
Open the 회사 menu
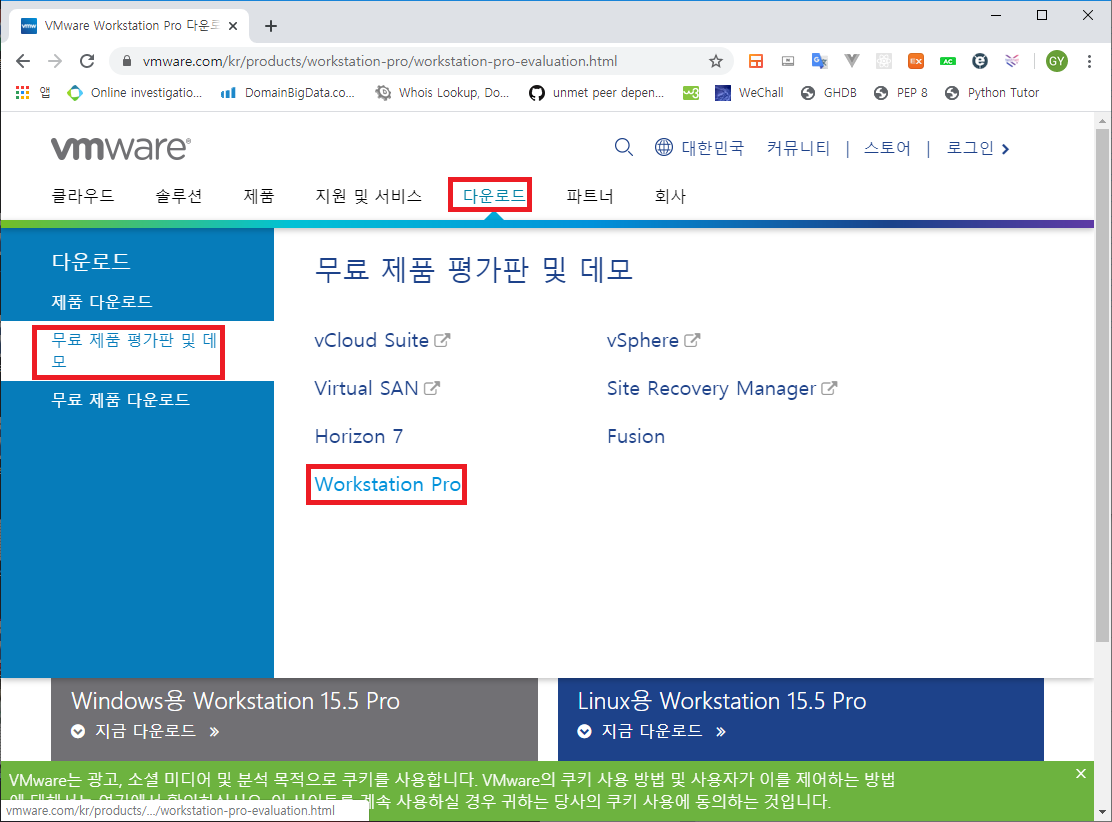coord(670,196)
